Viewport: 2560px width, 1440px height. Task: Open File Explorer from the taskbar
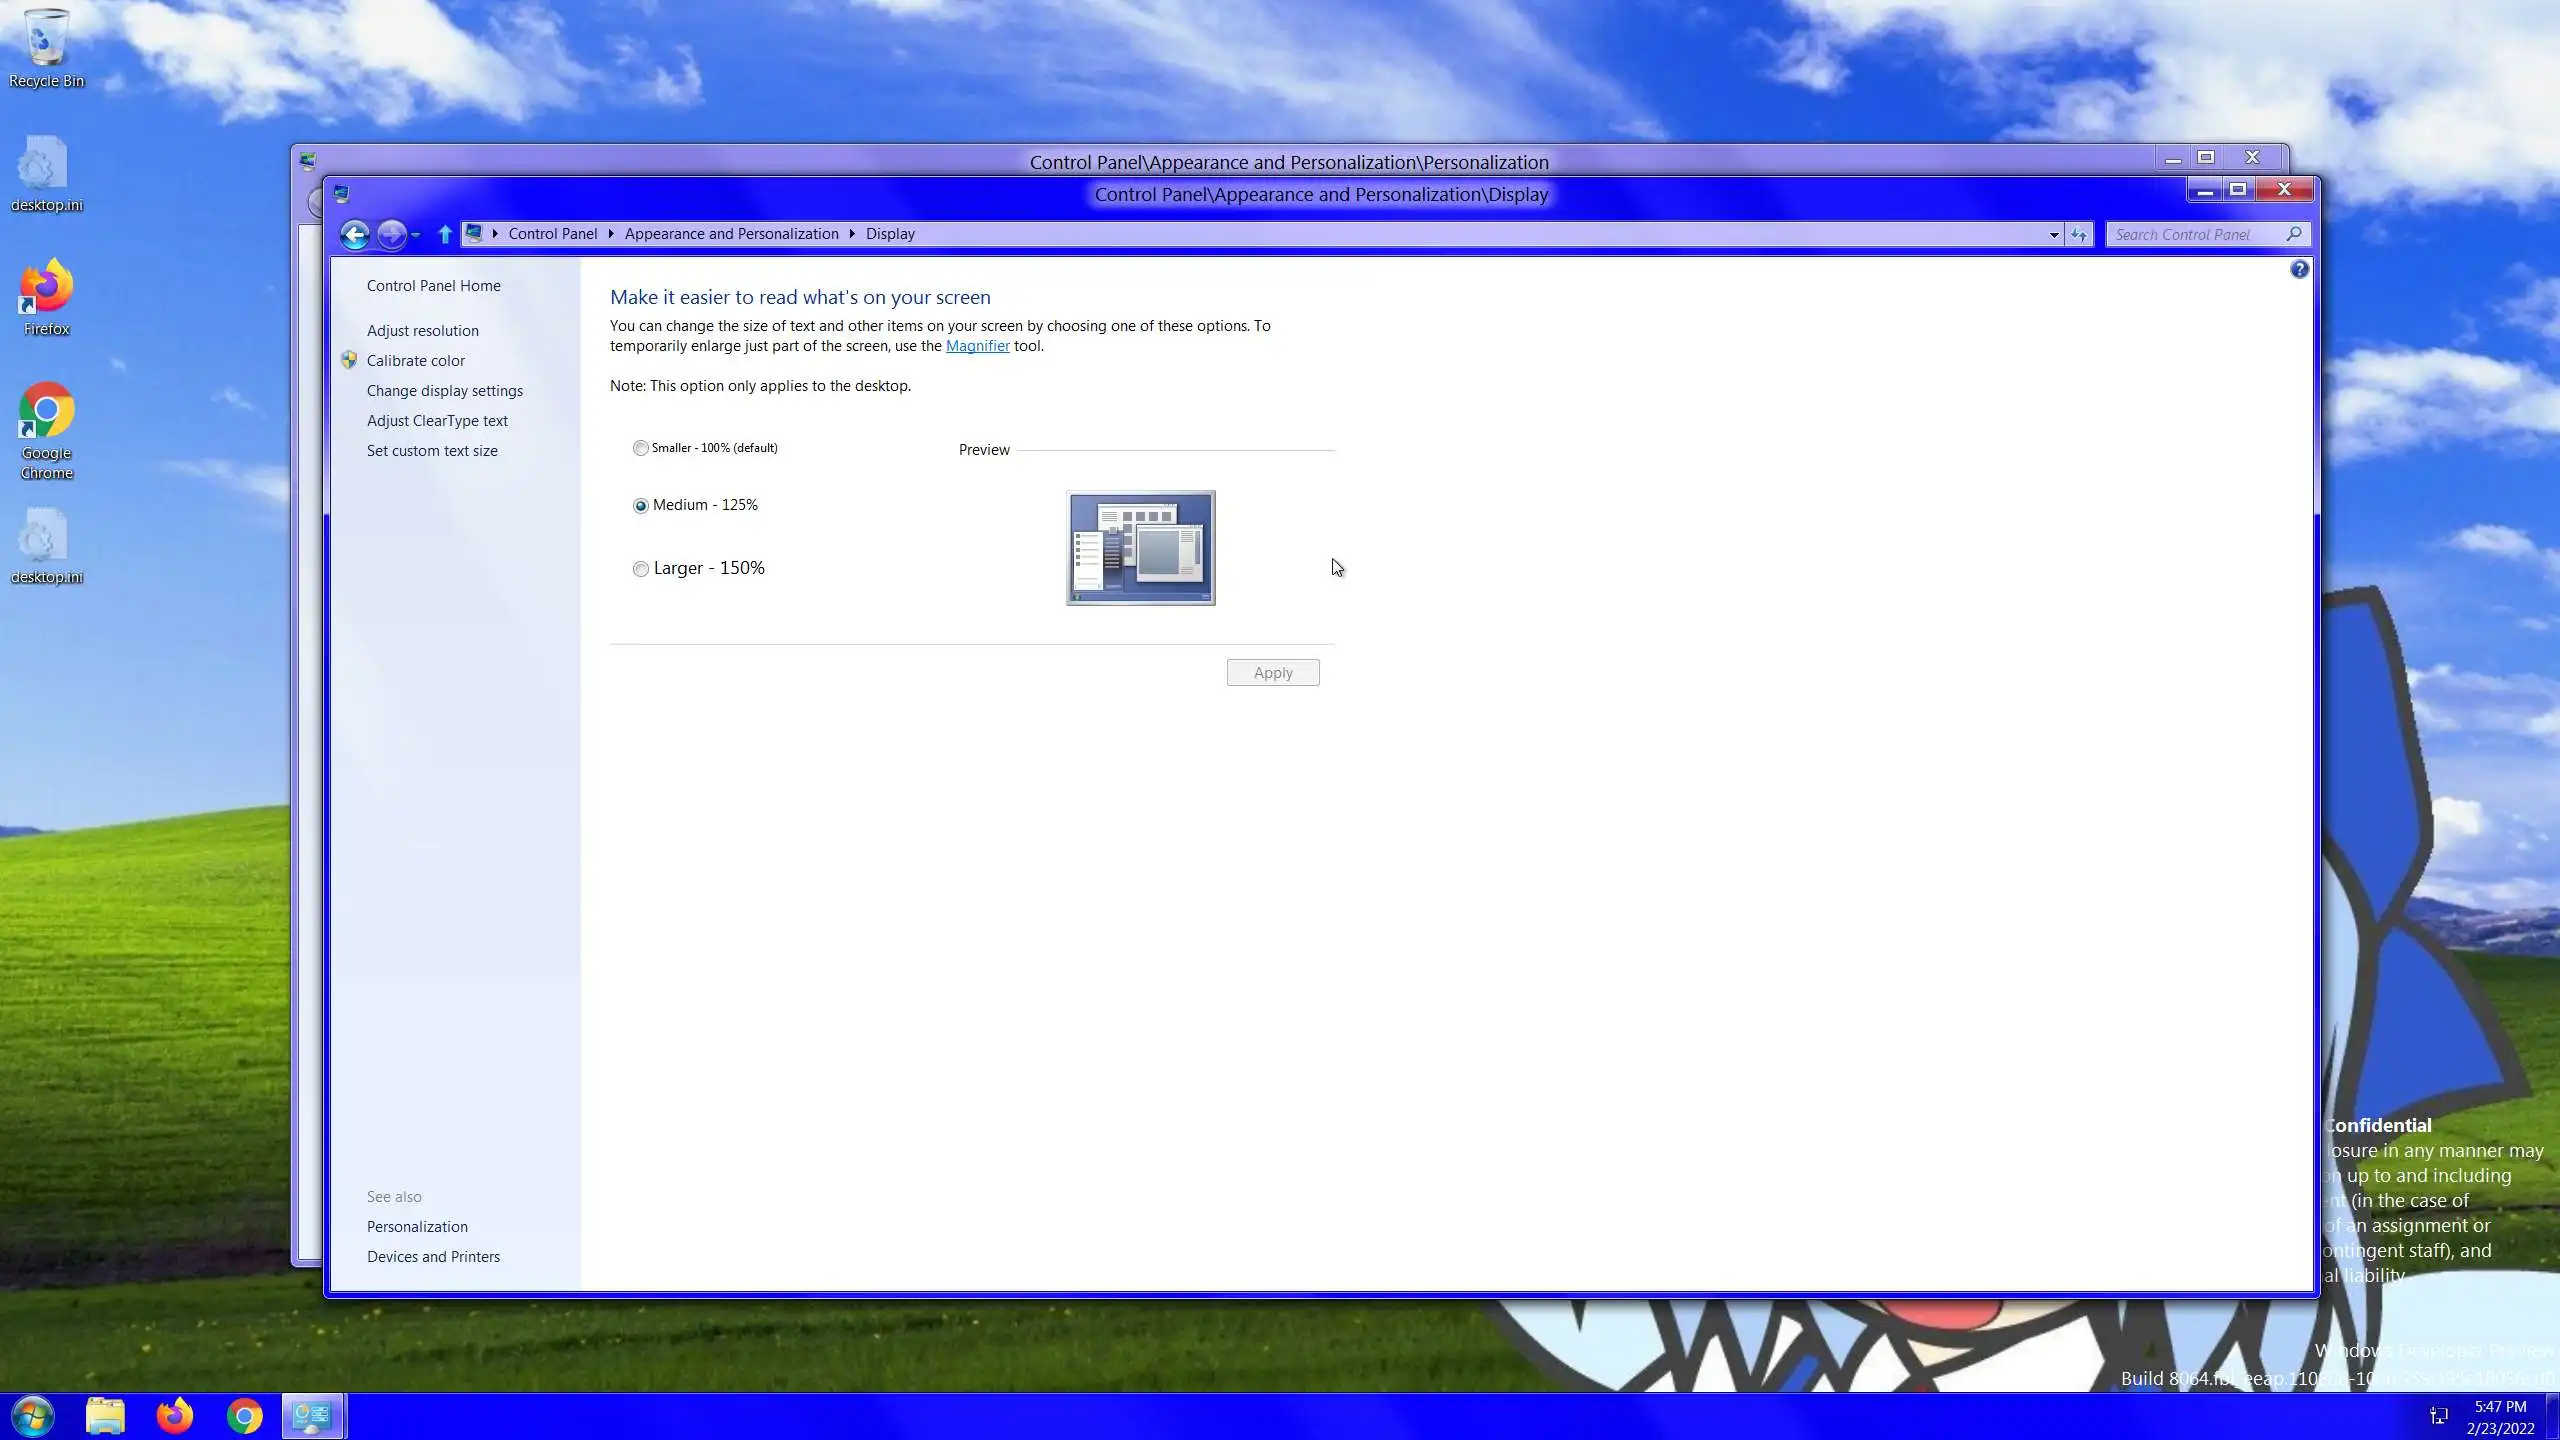(105, 1415)
